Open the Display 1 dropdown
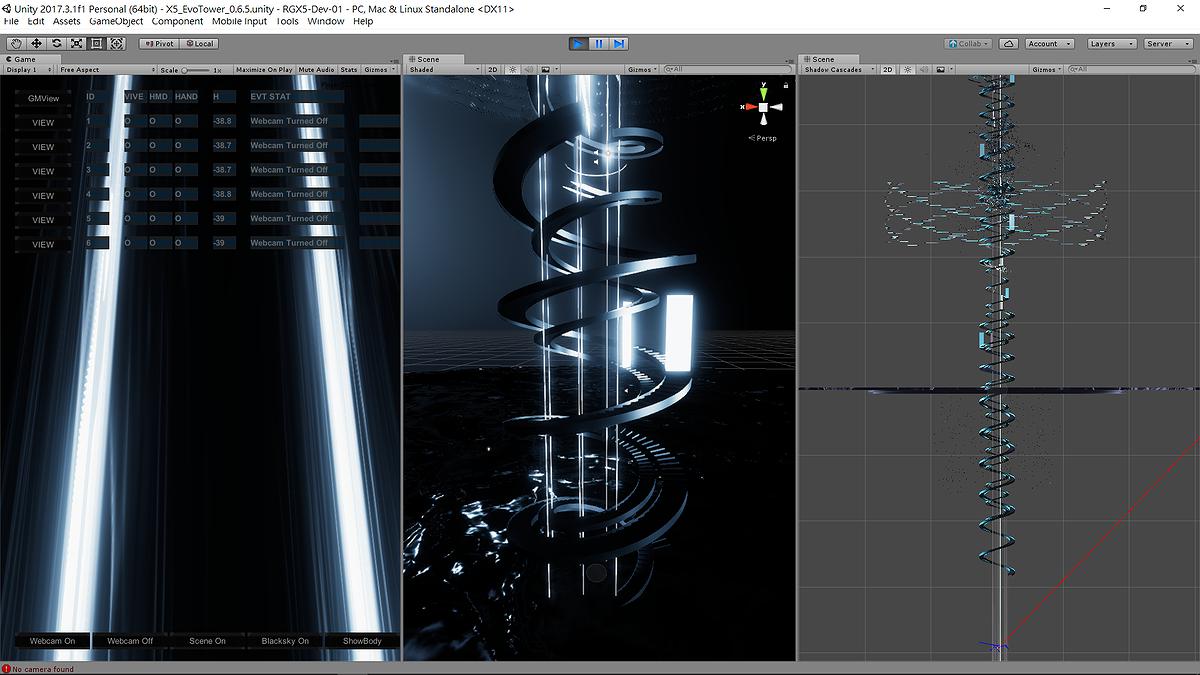Viewport: 1200px width, 675px height. 28,70
